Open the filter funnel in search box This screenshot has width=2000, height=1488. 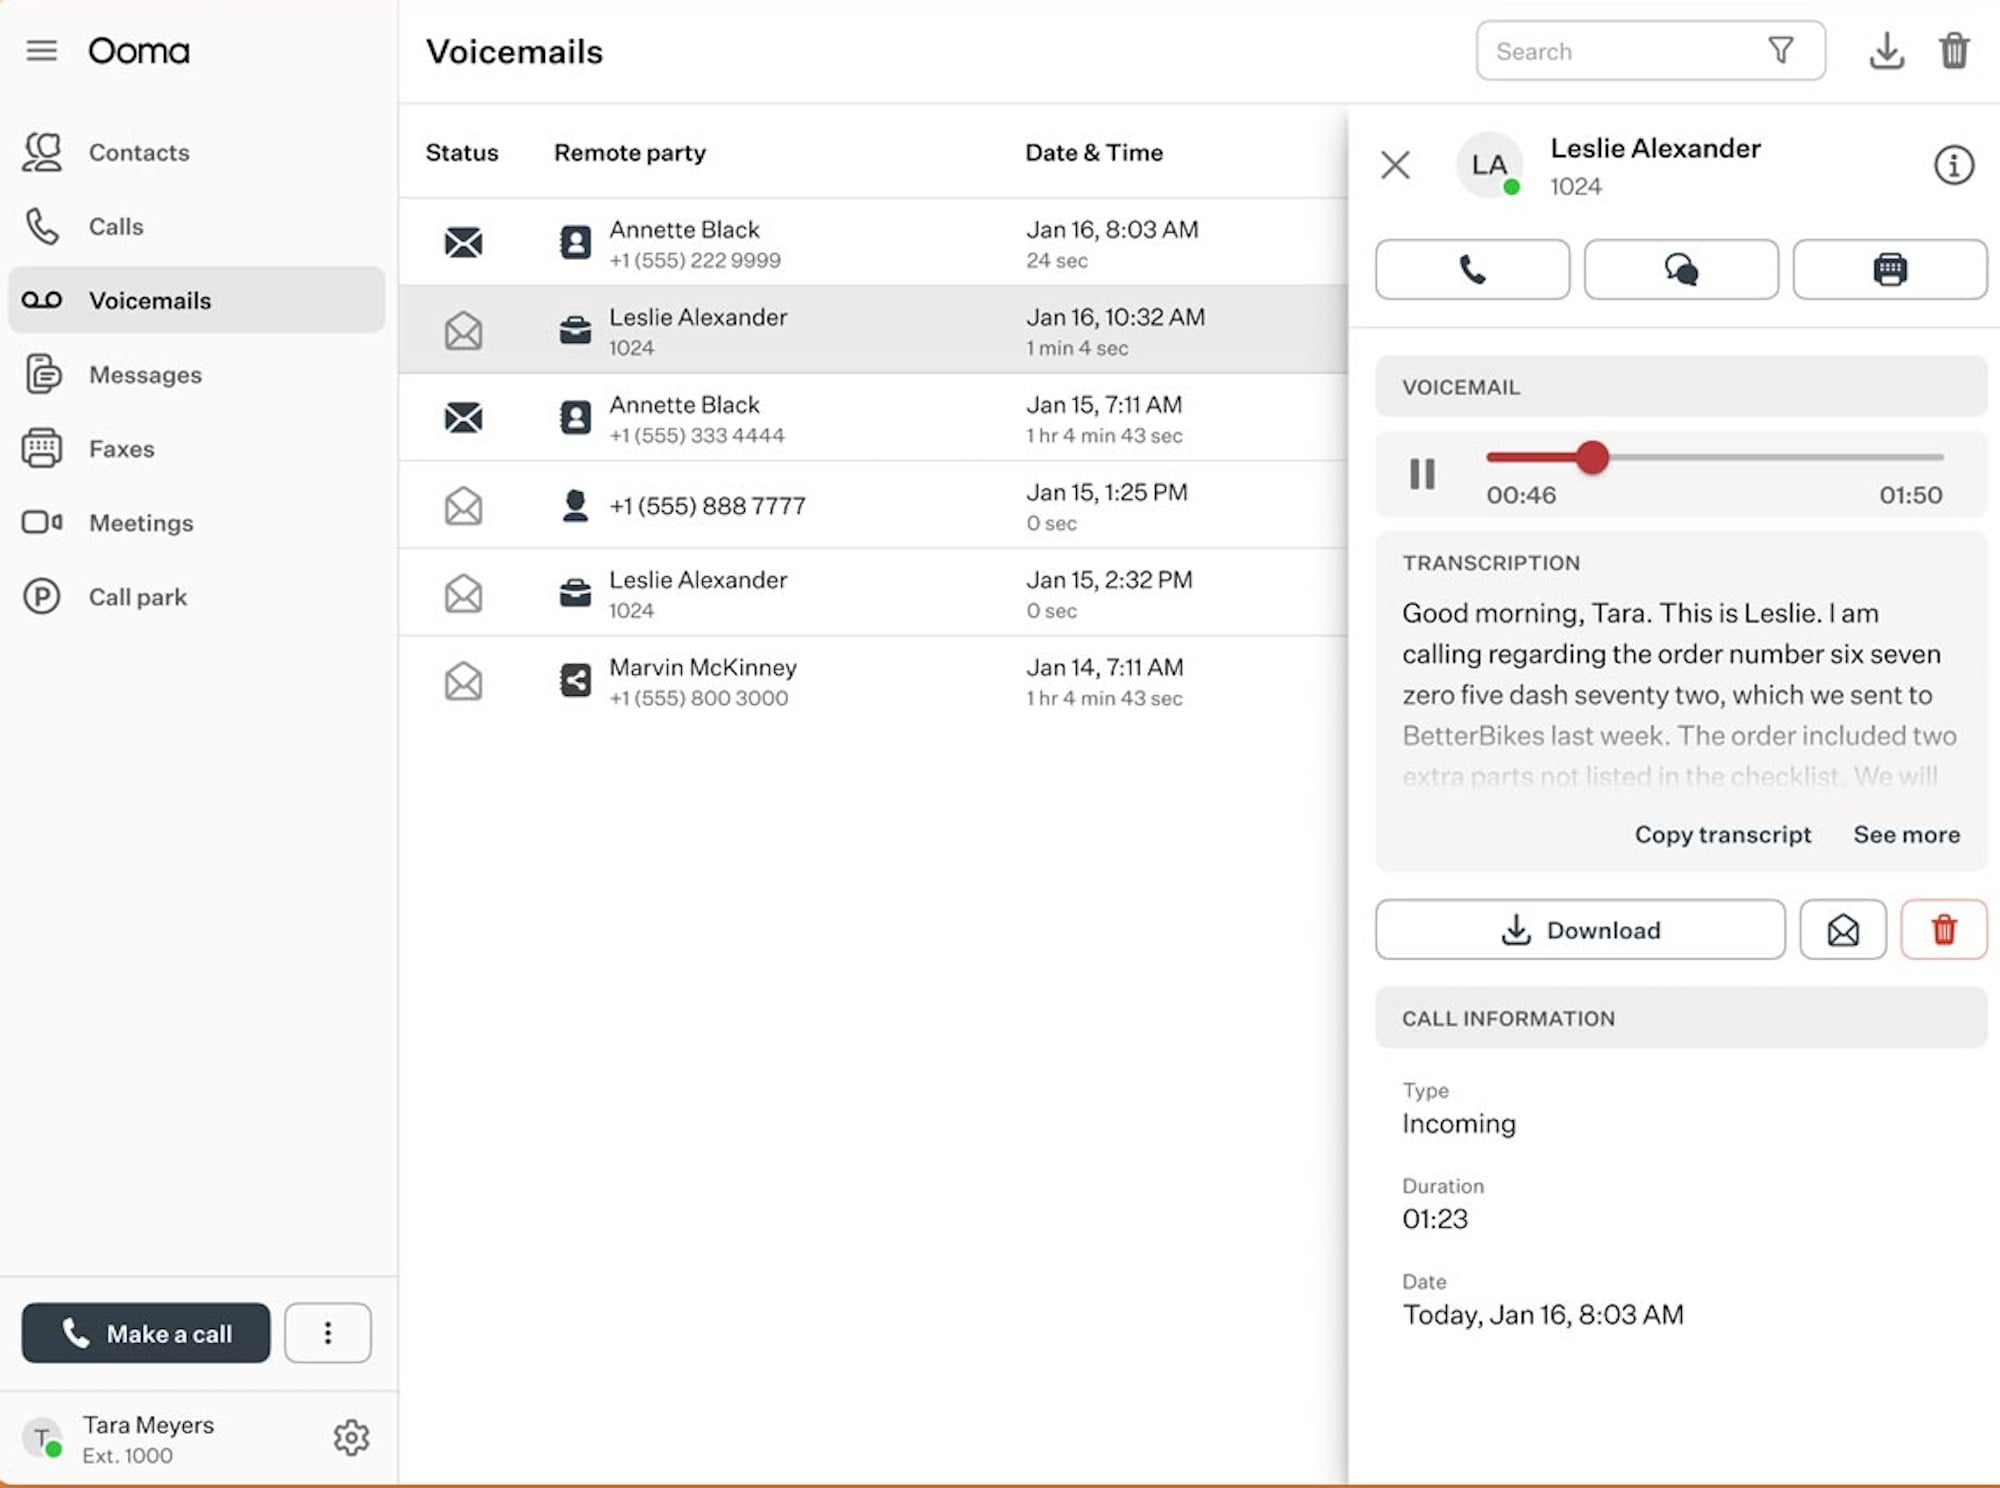pos(1781,51)
